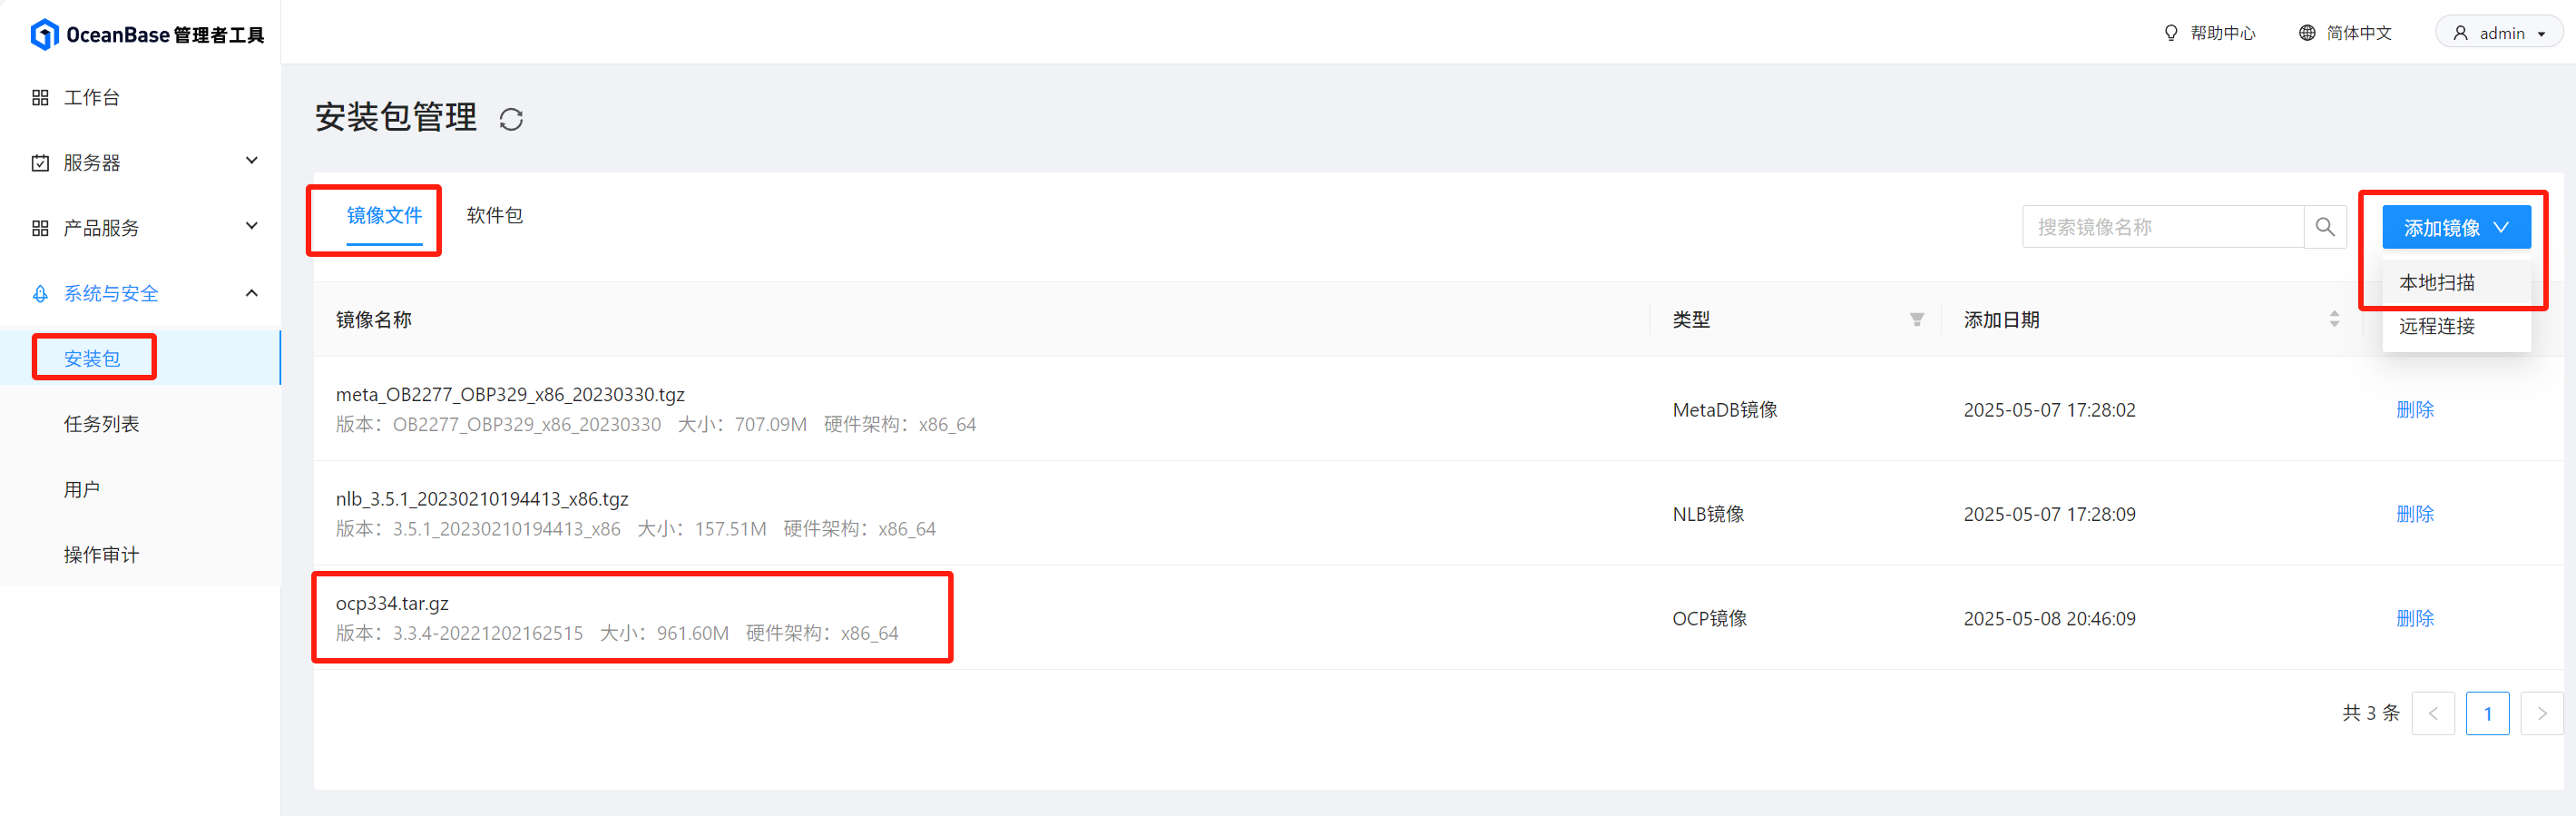Open the 添加镜像 dropdown button
Viewport: 2576px width, 816px height.
pos(2456,228)
